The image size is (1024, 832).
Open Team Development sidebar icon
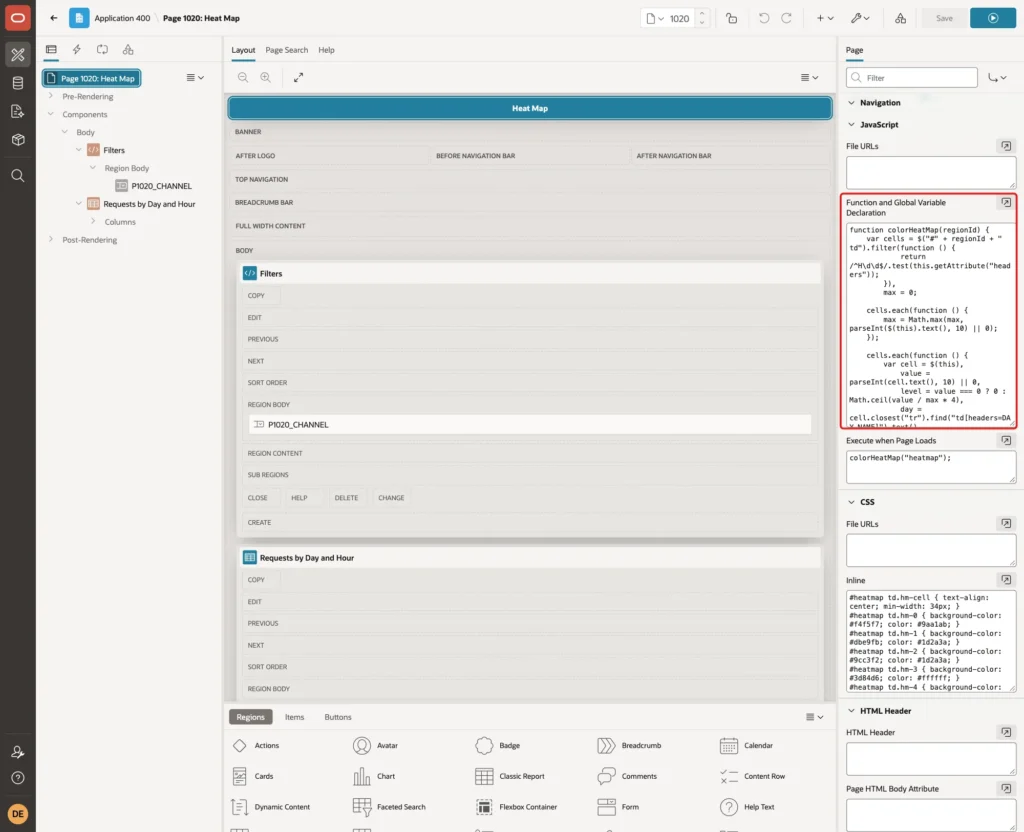click(x=18, y=111)
